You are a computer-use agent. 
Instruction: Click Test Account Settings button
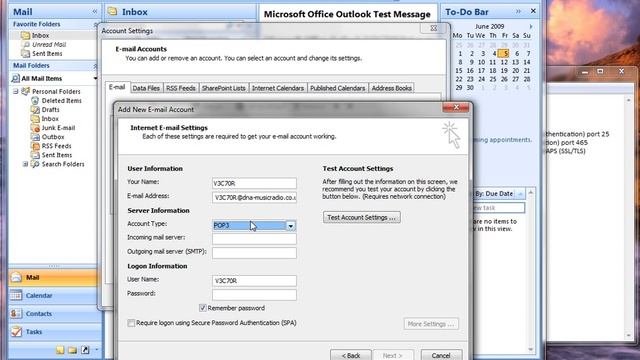tap(362, 218)
